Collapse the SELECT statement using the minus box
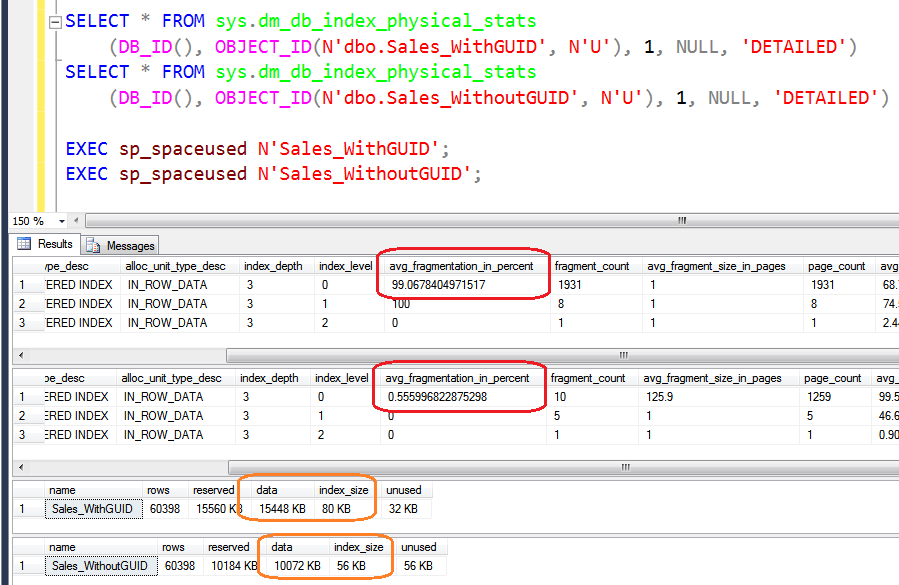Screen dimensions: 899x585 (55, 20)
